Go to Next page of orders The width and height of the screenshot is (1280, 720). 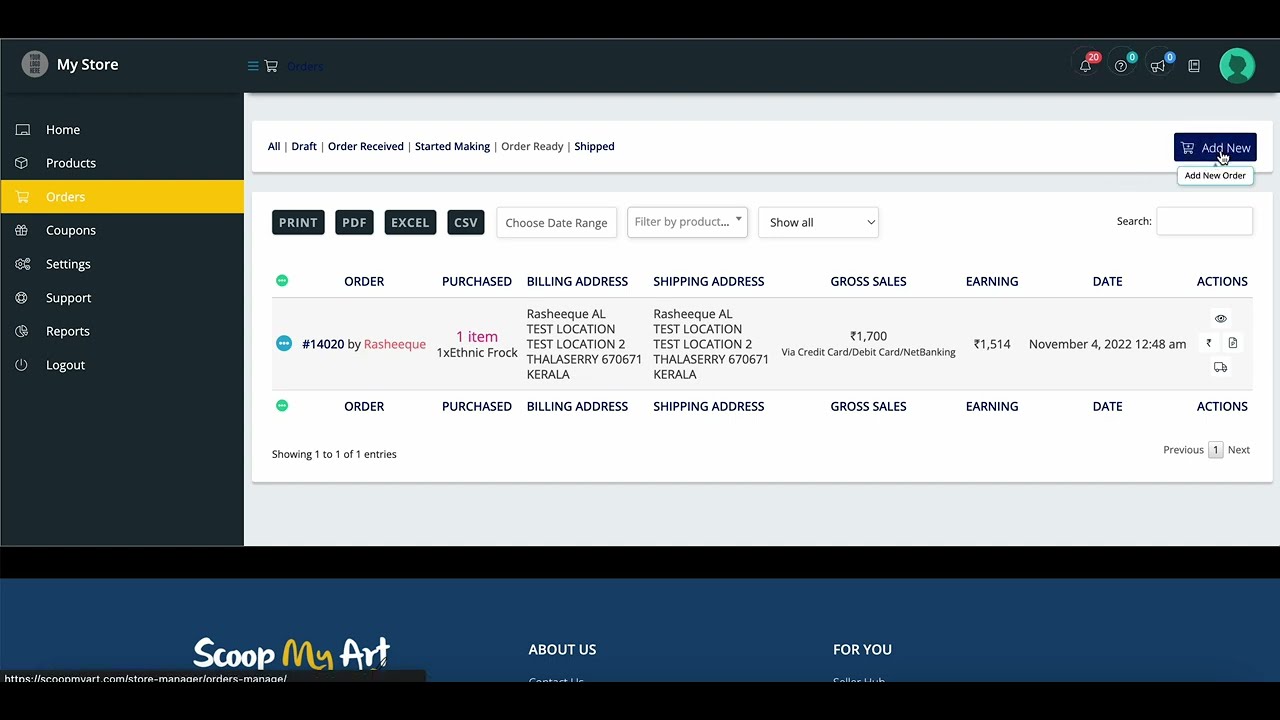pyautogui.click(x=1239, y=450)
